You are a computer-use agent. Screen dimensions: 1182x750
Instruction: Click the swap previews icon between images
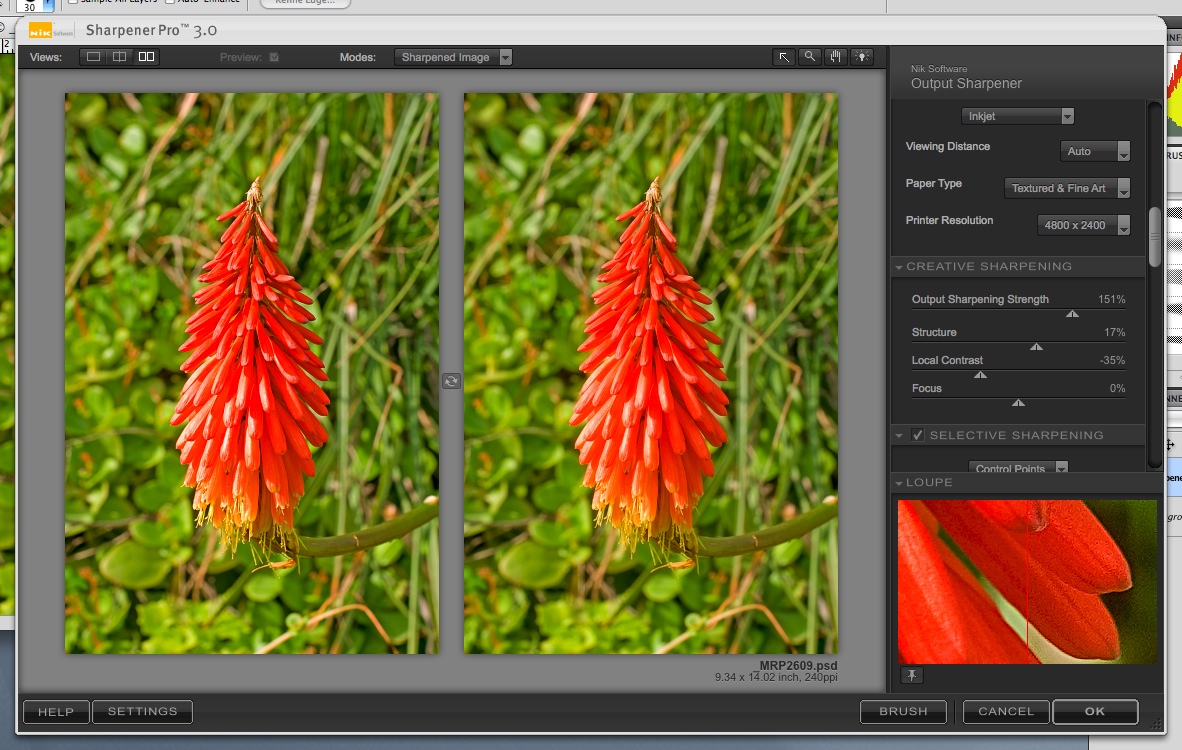[451, 381]
